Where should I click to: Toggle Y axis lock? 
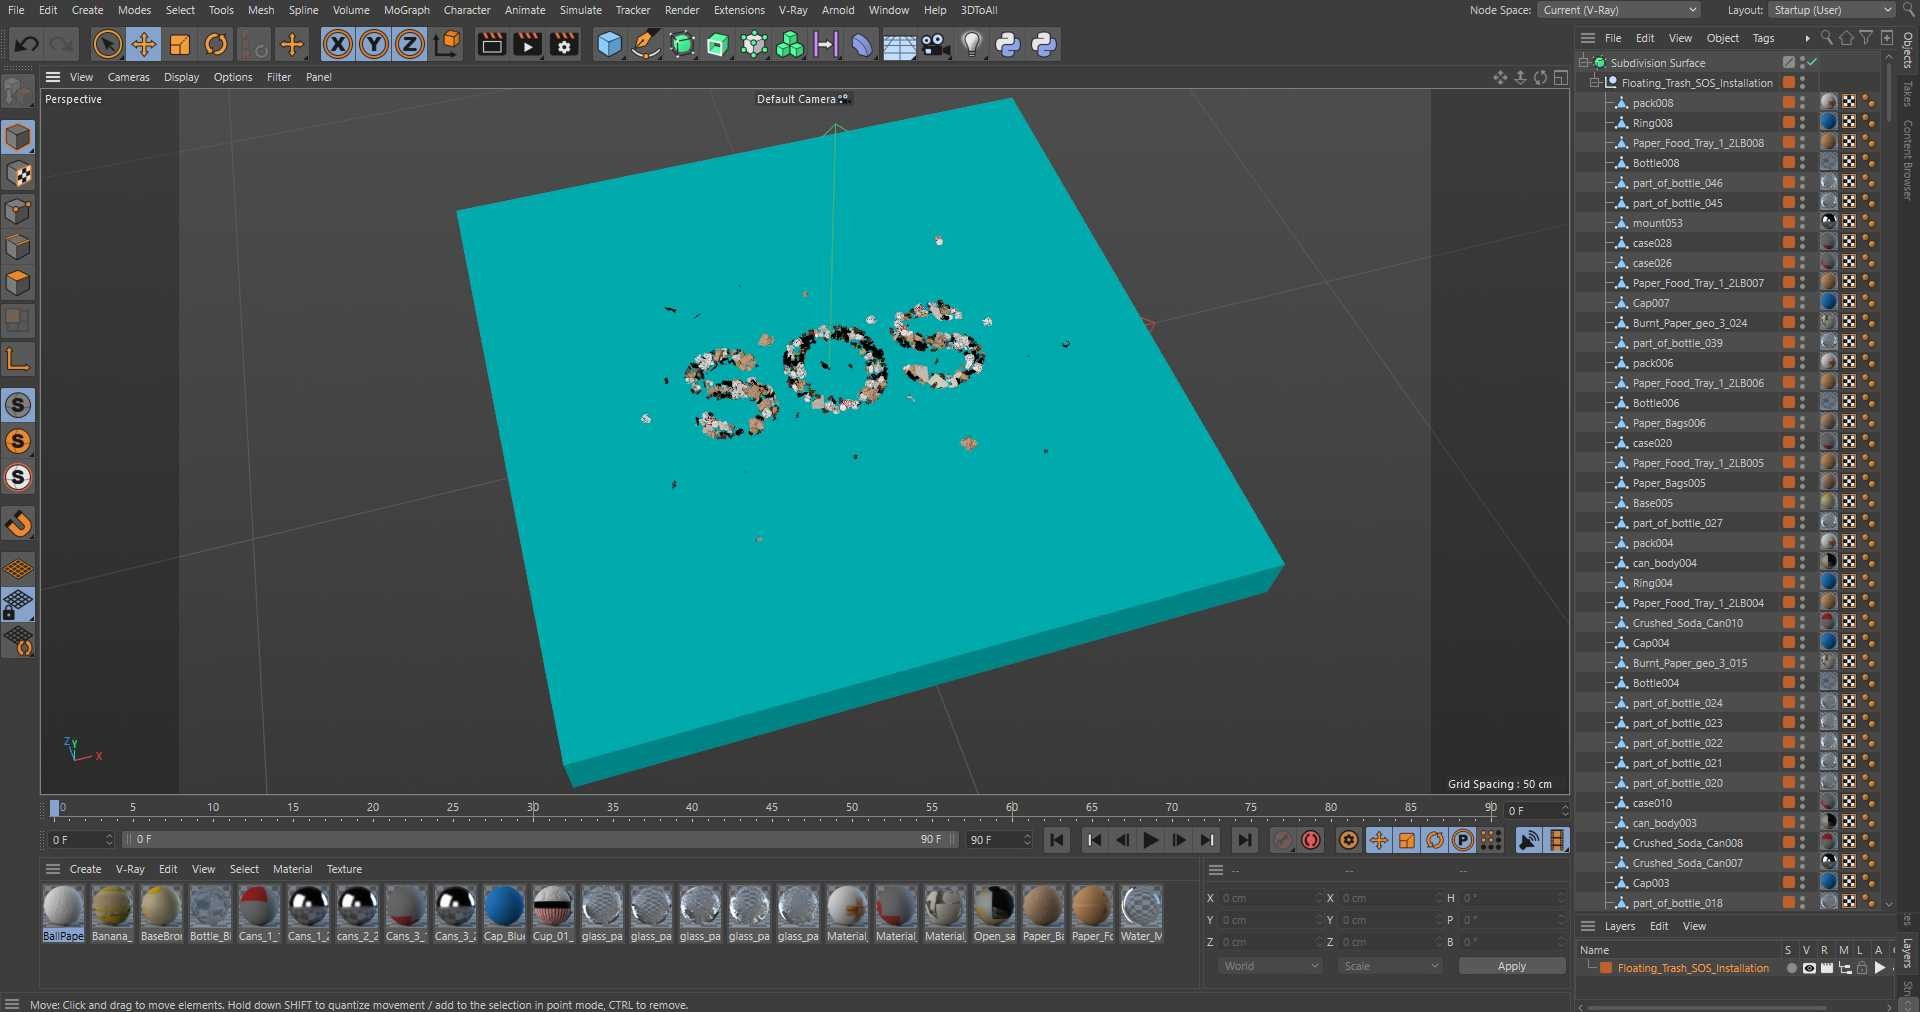374,44
